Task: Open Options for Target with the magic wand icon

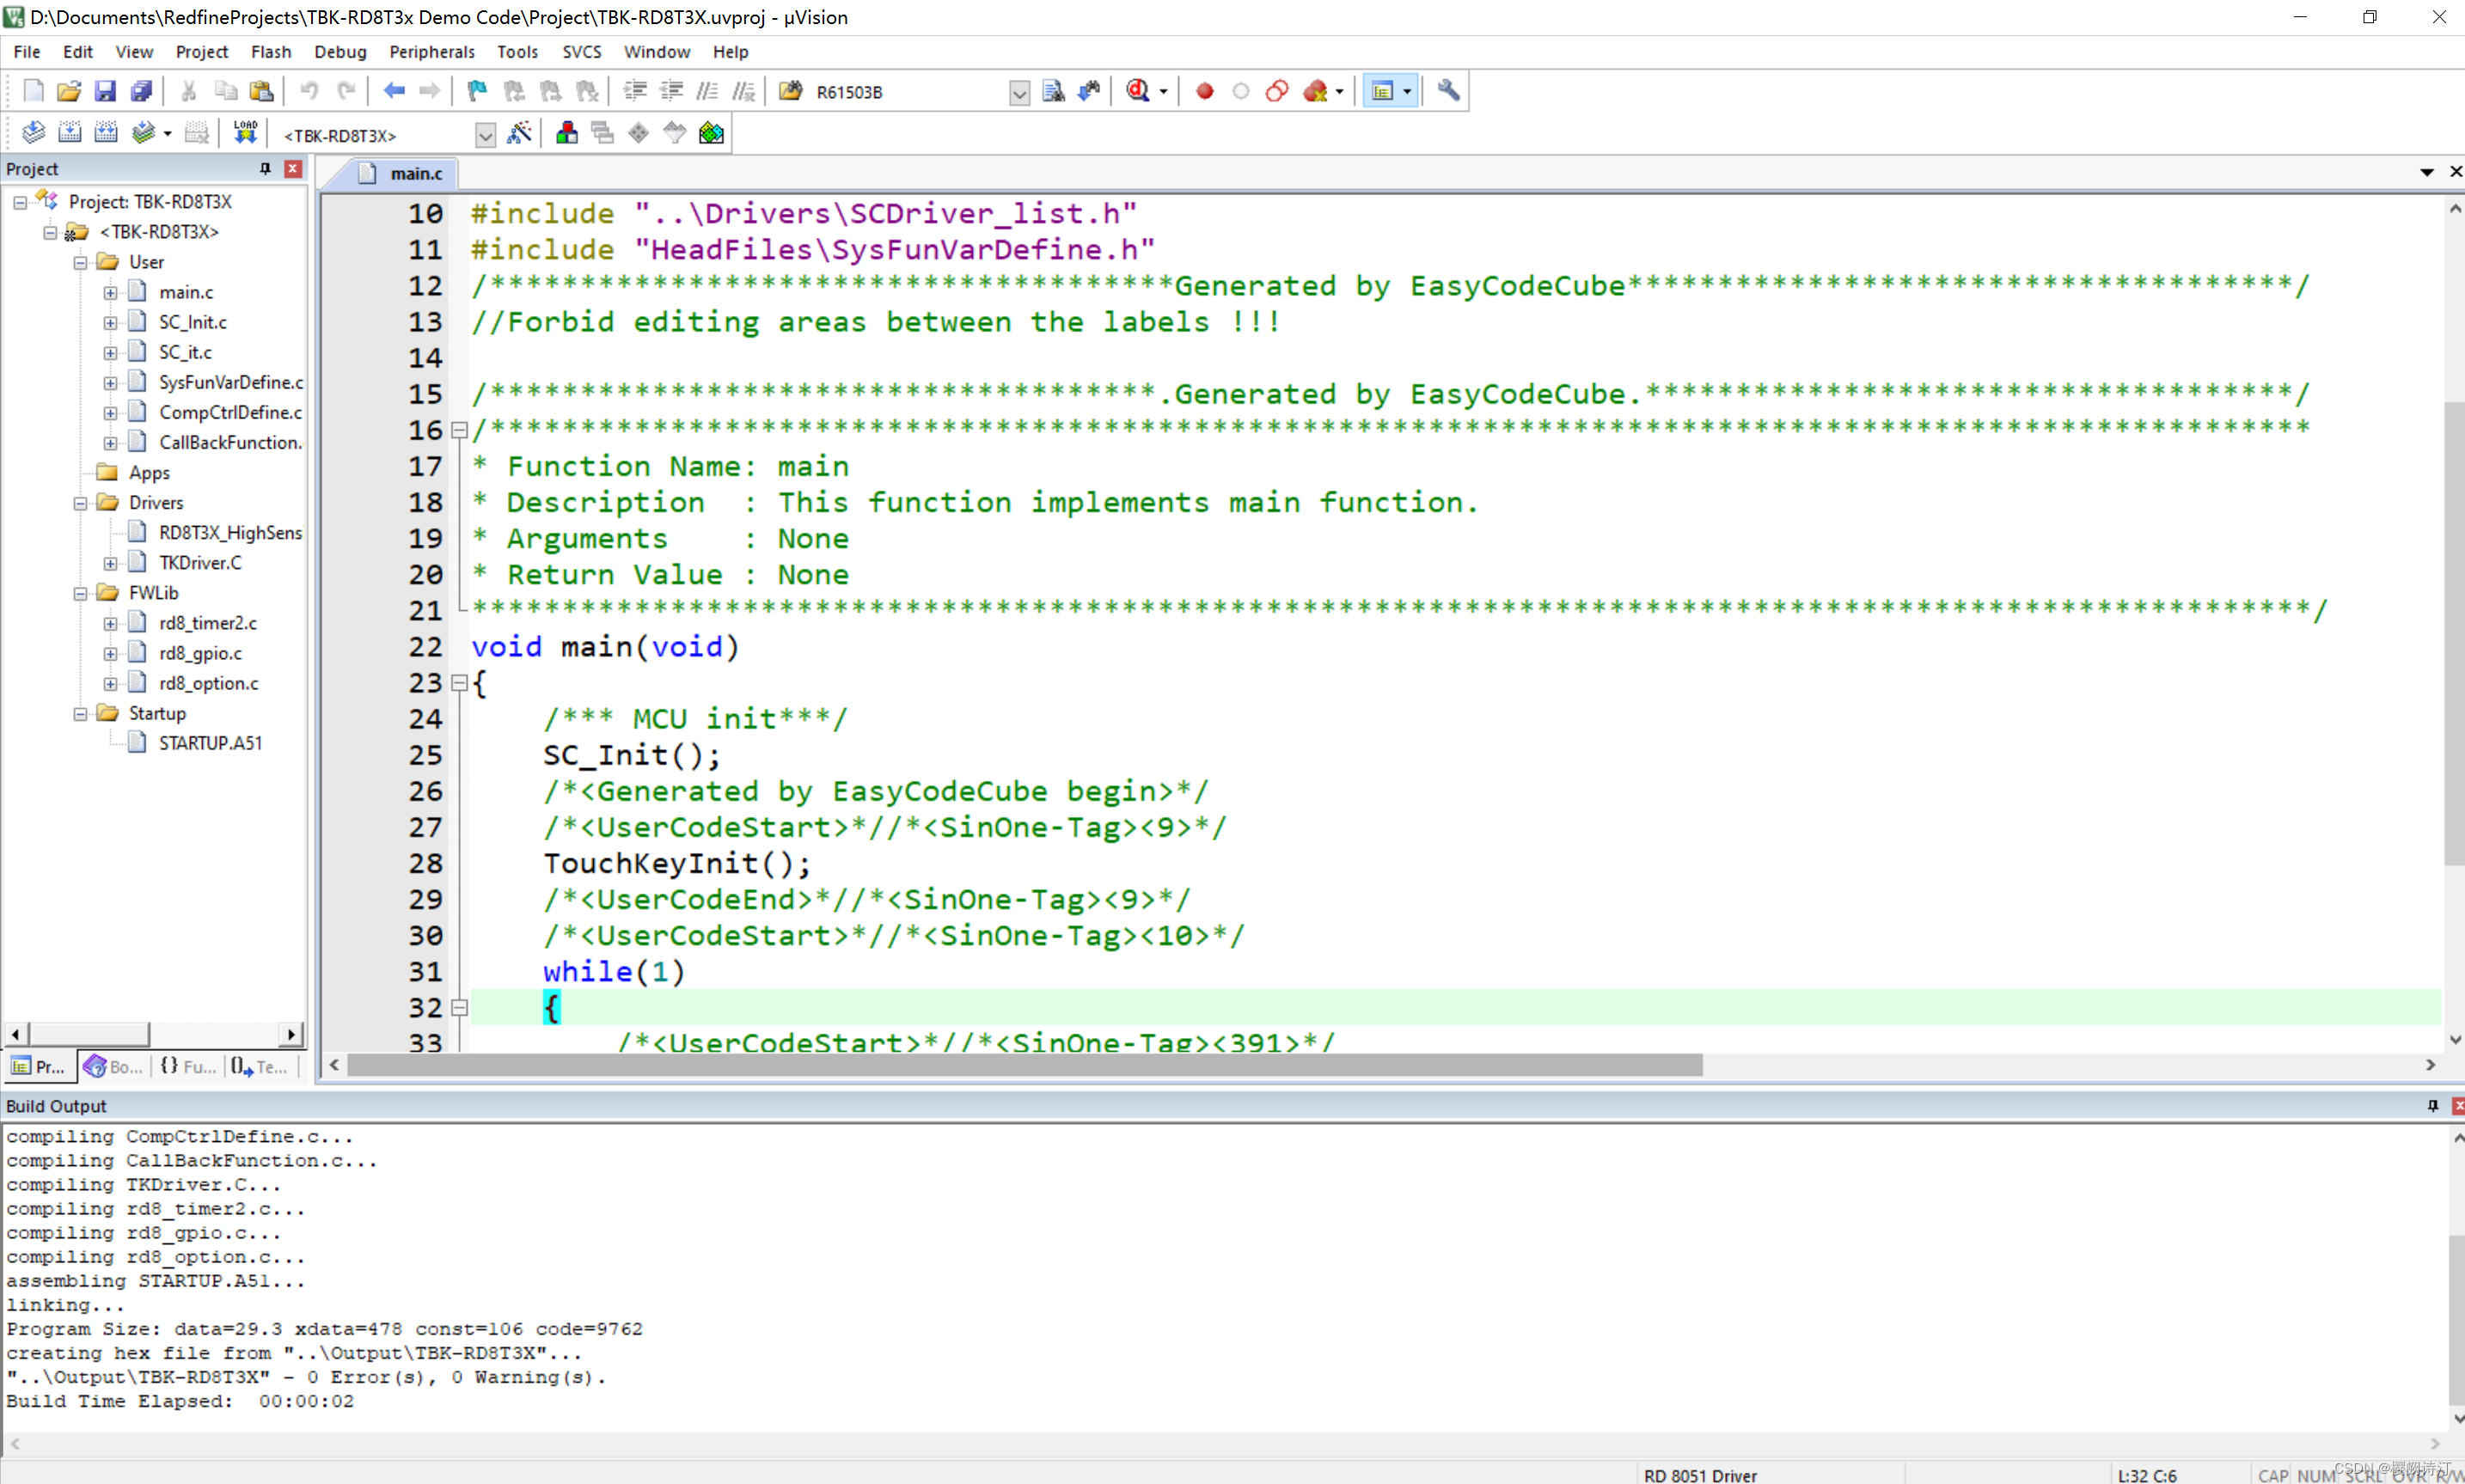Action: pyautogui.click(x=519, y=133)
